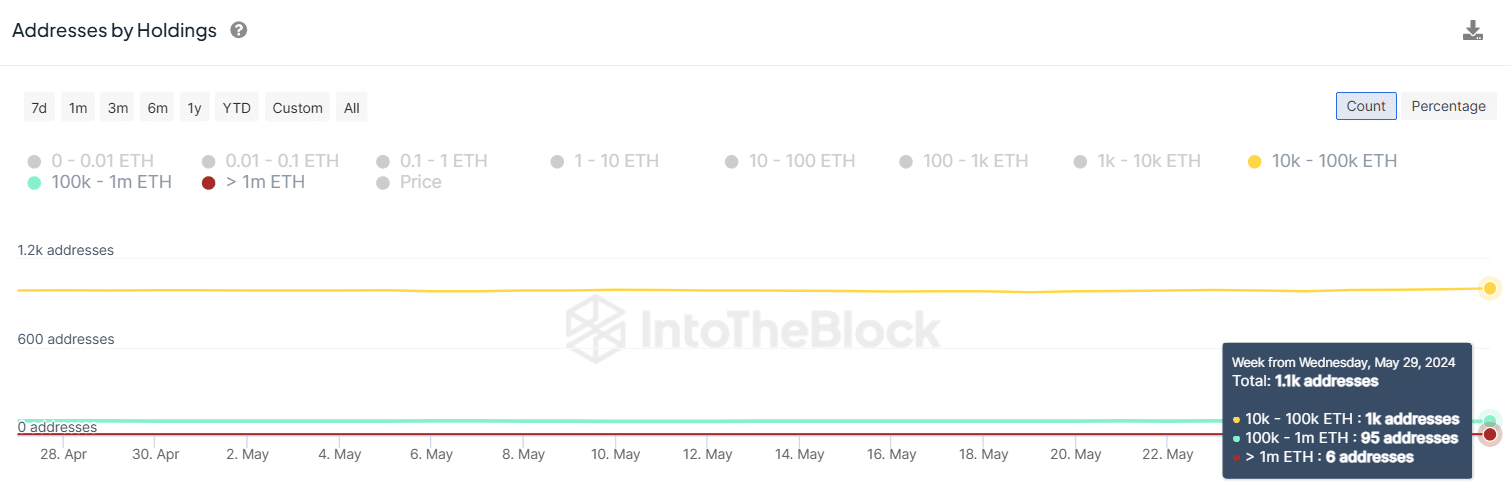Screen dimensions: 1511x488
Task: Show the Price series on chart
Action: [409, 182]
